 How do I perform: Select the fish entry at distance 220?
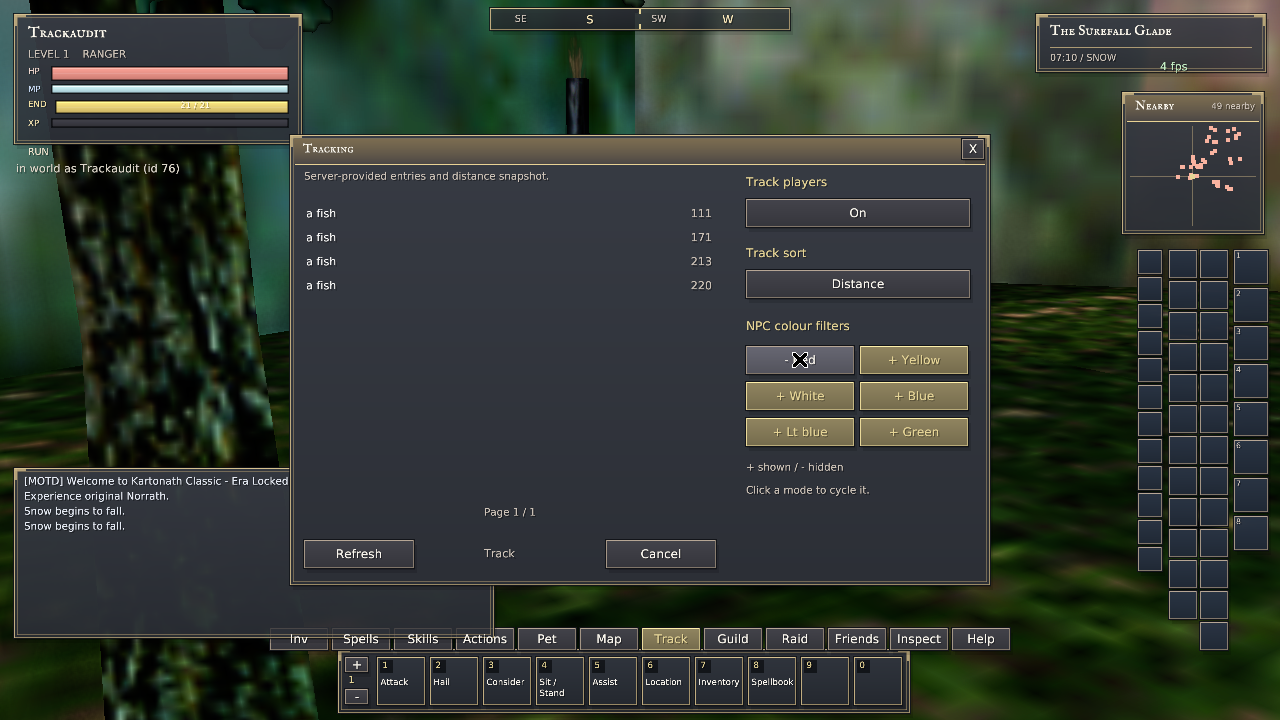click(509, 285)
